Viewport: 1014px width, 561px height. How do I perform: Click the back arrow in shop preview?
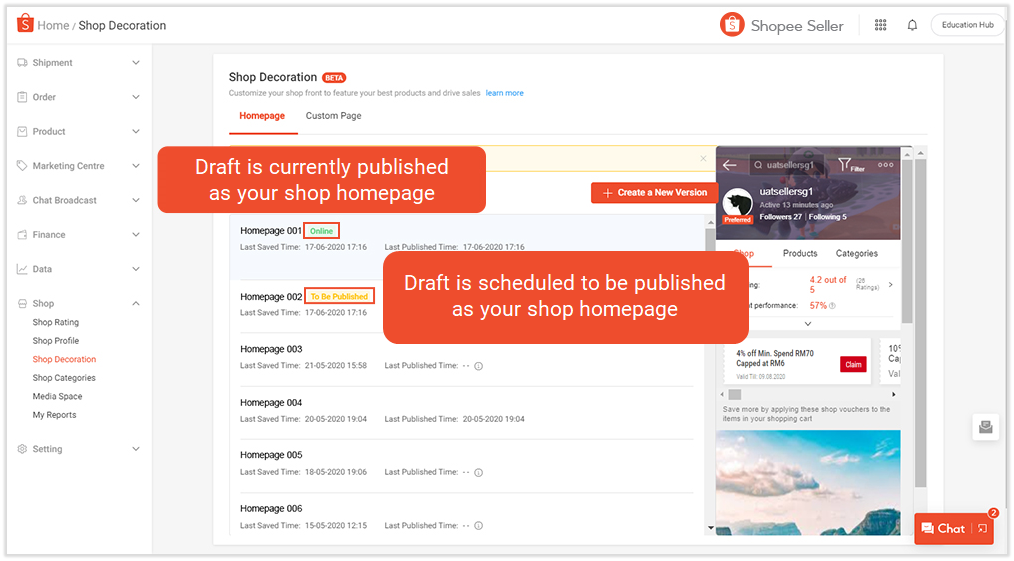point(729,165)
